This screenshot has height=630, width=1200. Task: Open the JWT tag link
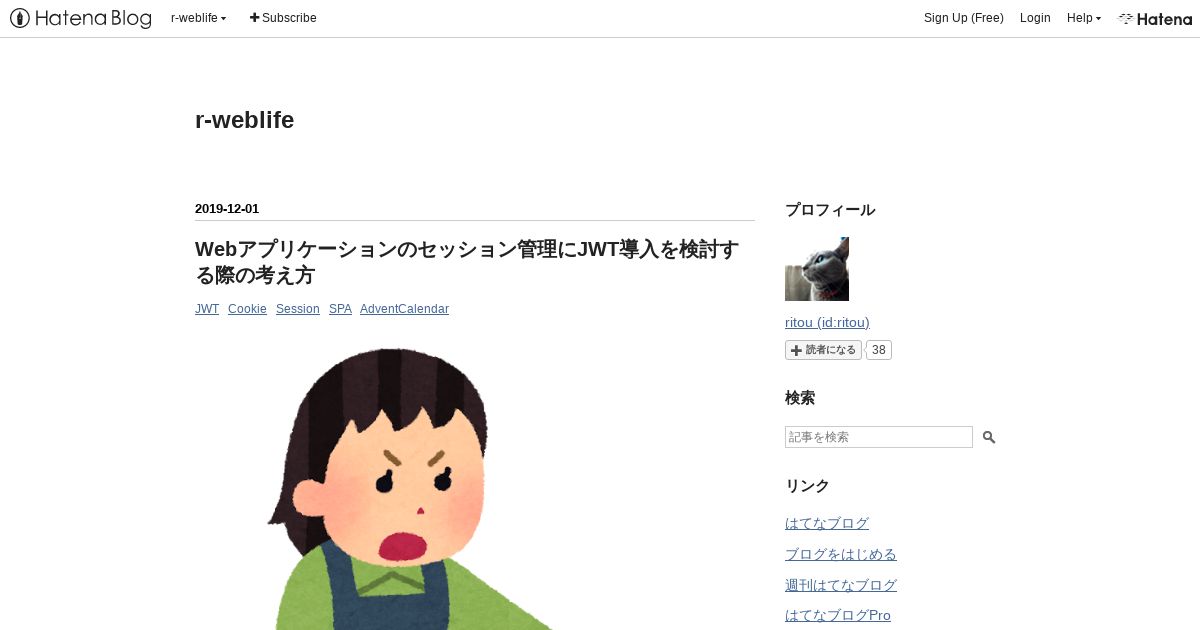pos(207,309)
